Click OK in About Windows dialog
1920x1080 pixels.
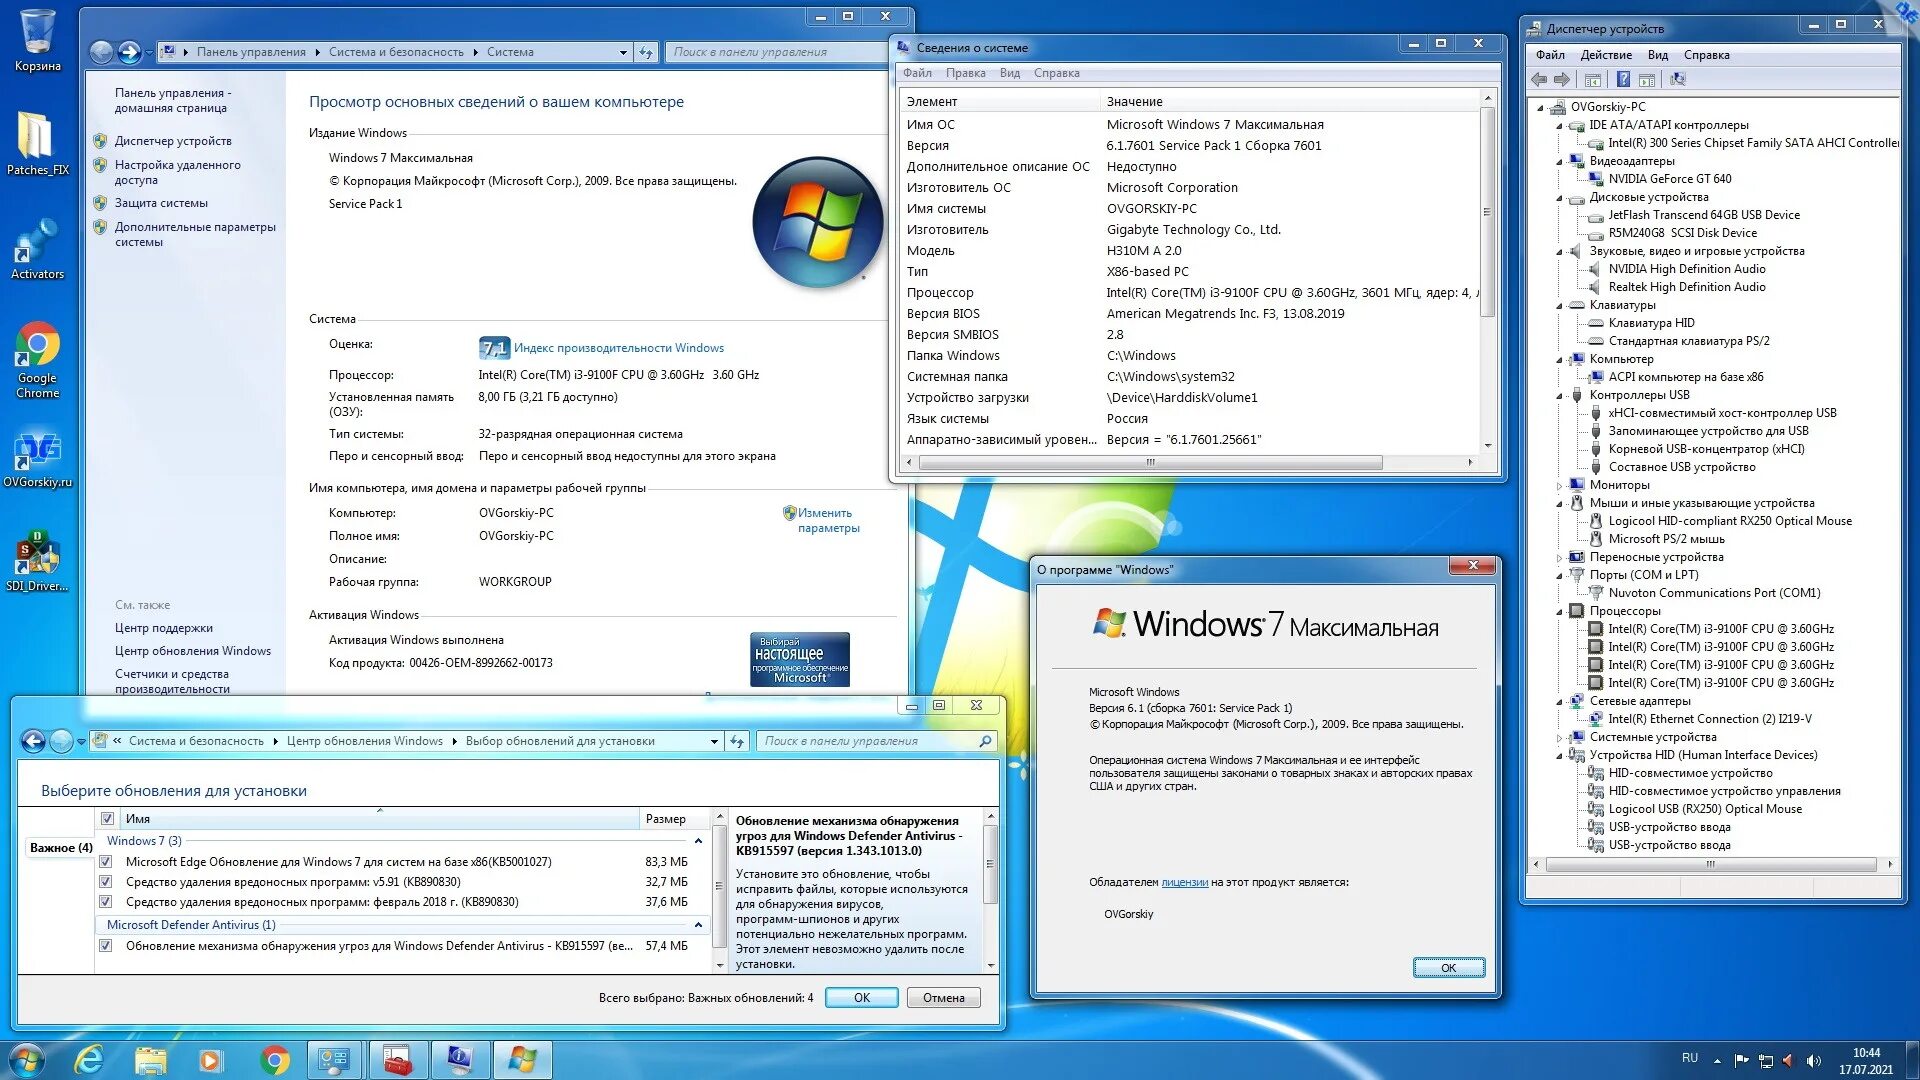click(1447, 968)
